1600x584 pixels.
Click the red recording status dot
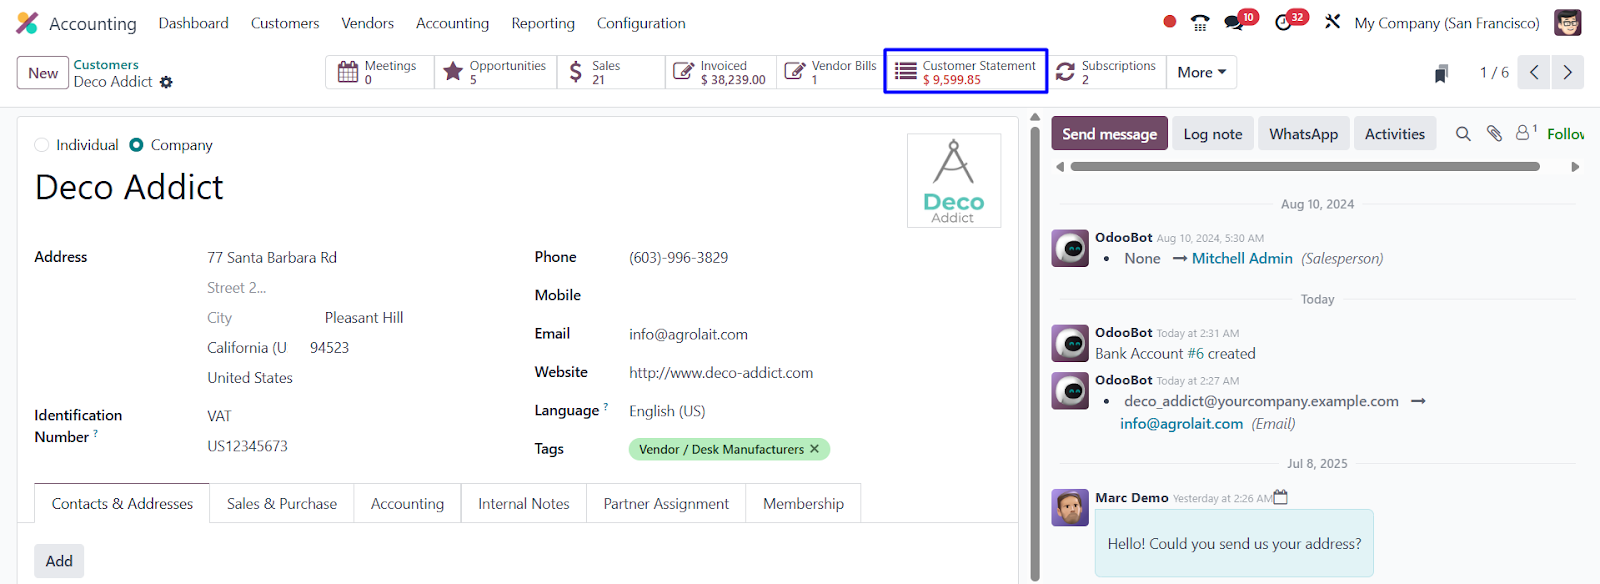click(1170, 21)
